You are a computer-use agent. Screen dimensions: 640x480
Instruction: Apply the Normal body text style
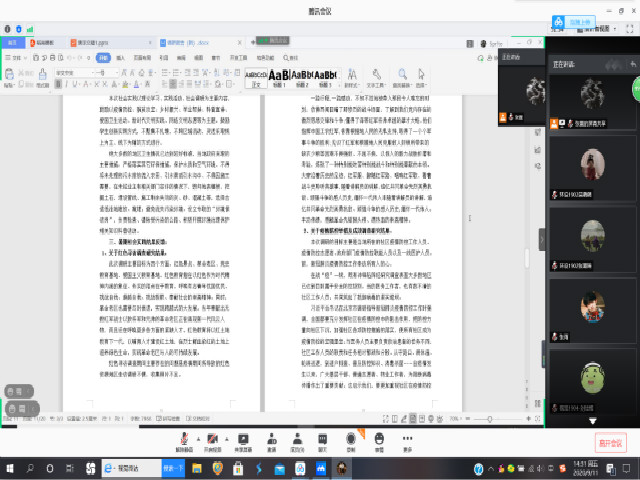coord(256,78)
